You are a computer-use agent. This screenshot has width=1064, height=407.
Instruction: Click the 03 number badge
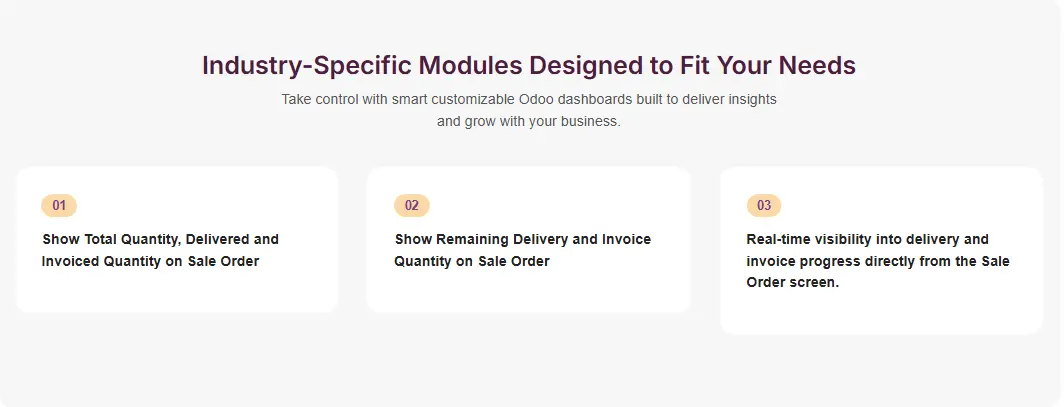point(764,206)
